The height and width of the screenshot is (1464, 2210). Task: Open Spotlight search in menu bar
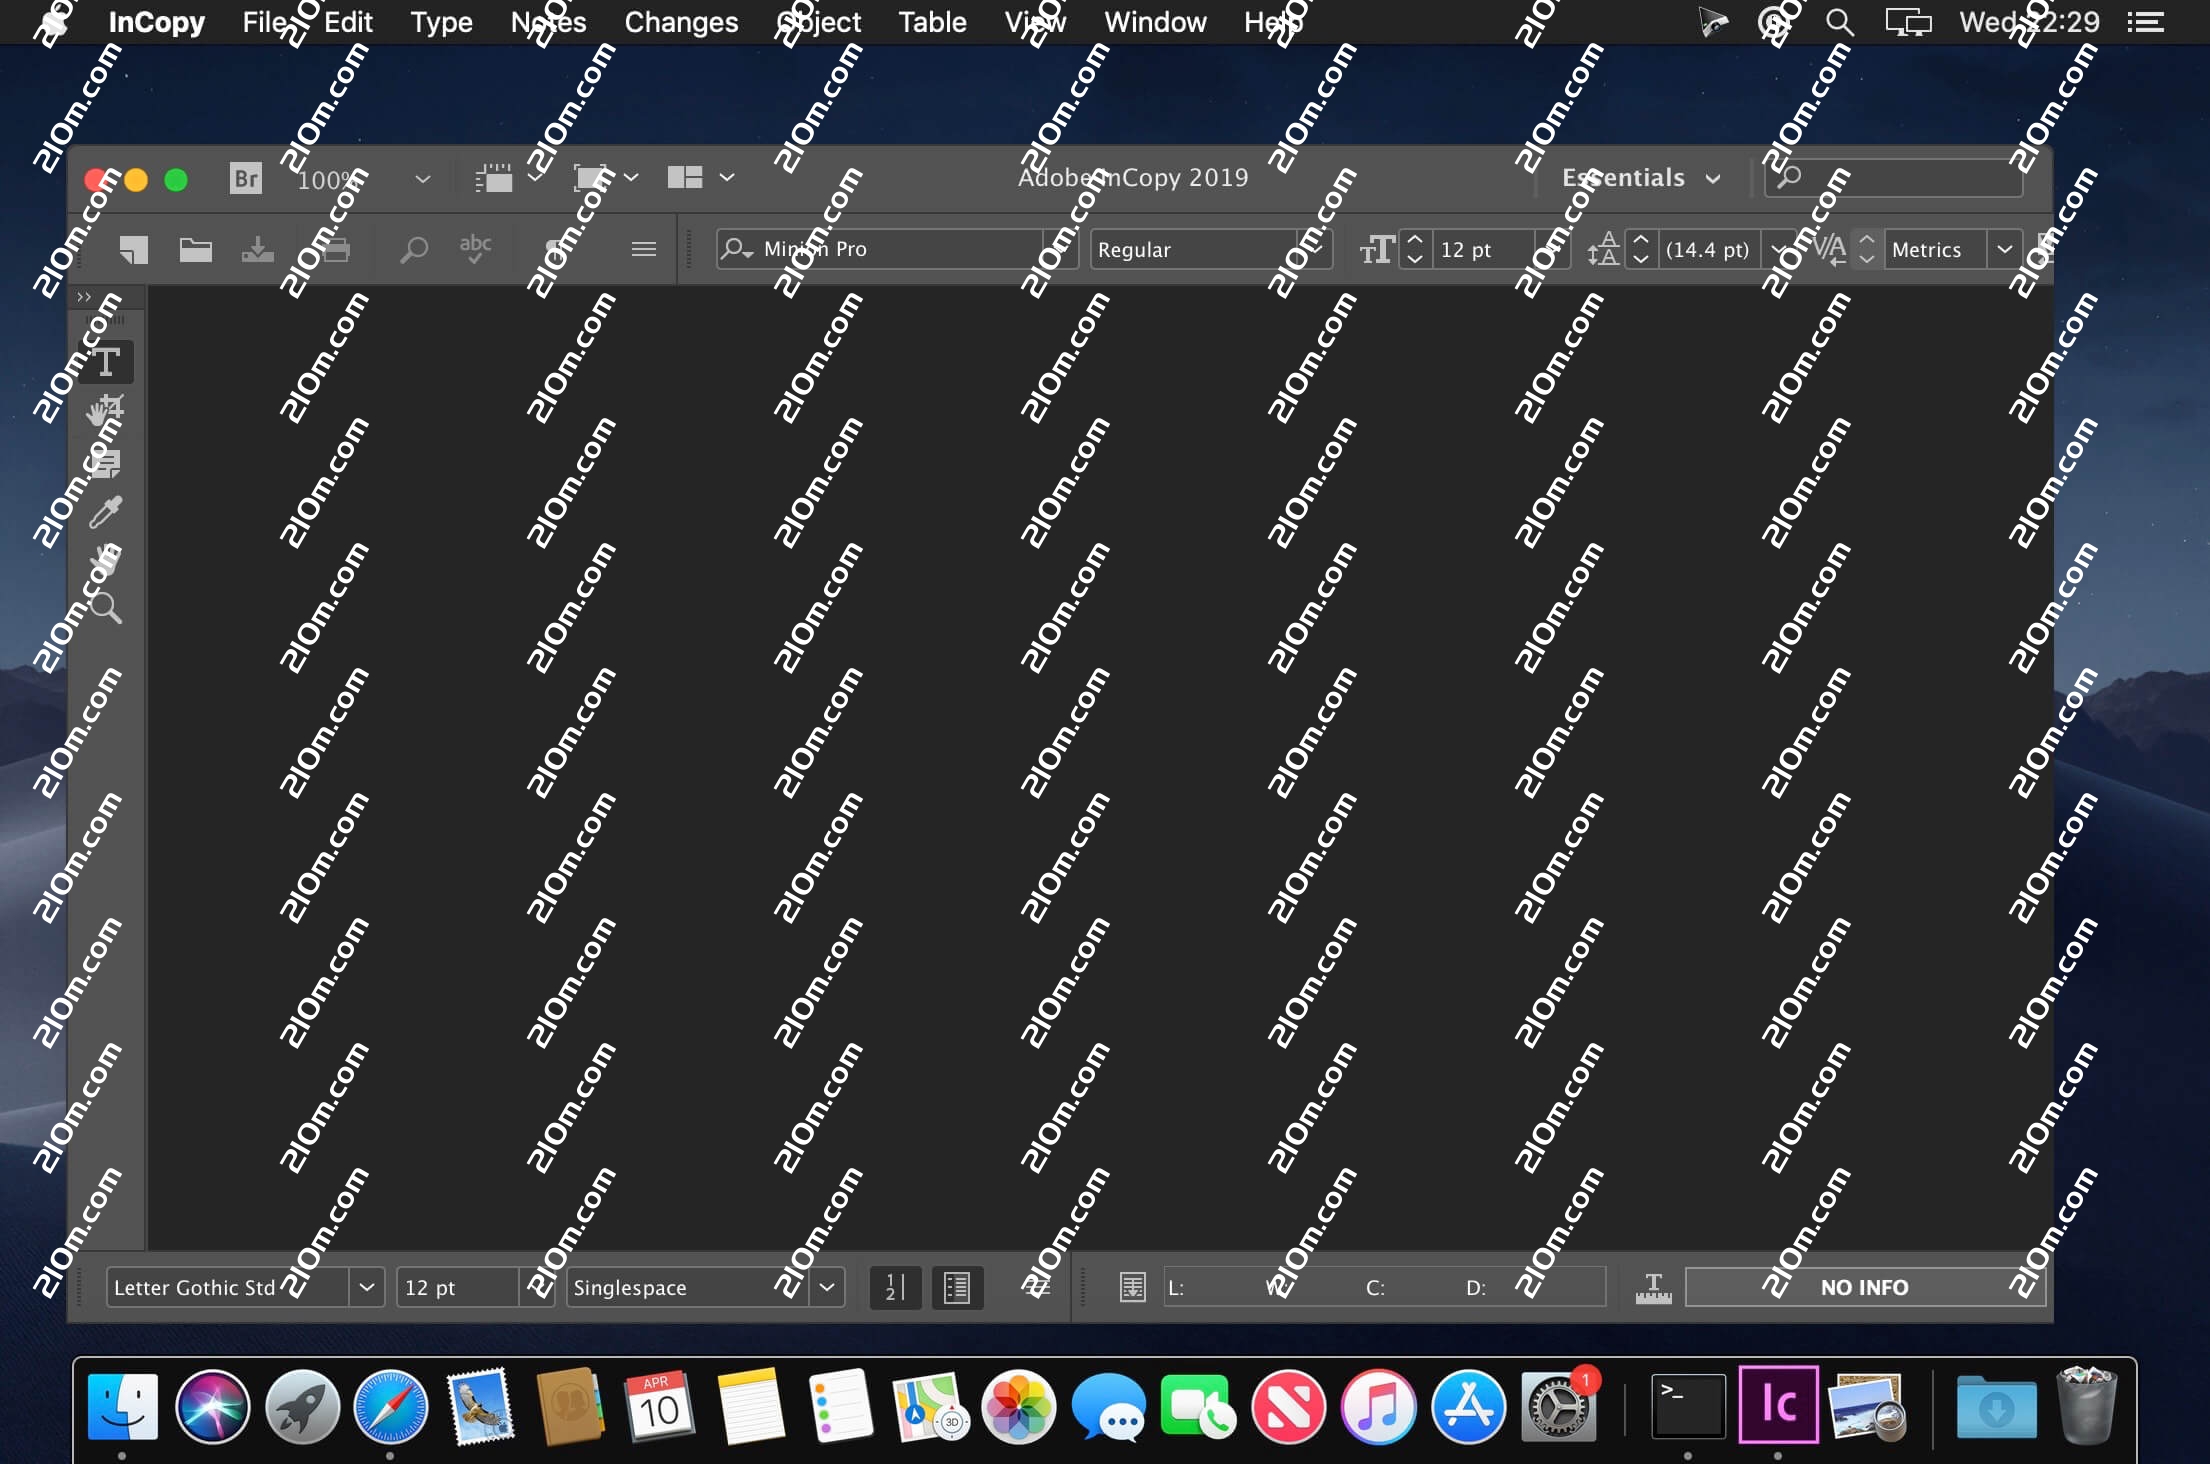click(1839, 22)
